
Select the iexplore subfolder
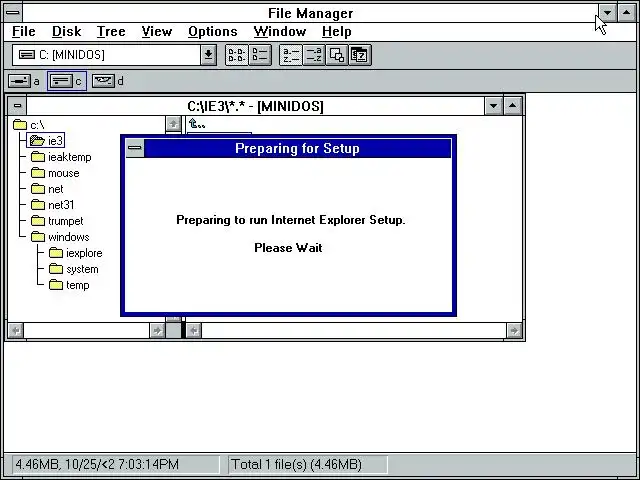(76, 253)
